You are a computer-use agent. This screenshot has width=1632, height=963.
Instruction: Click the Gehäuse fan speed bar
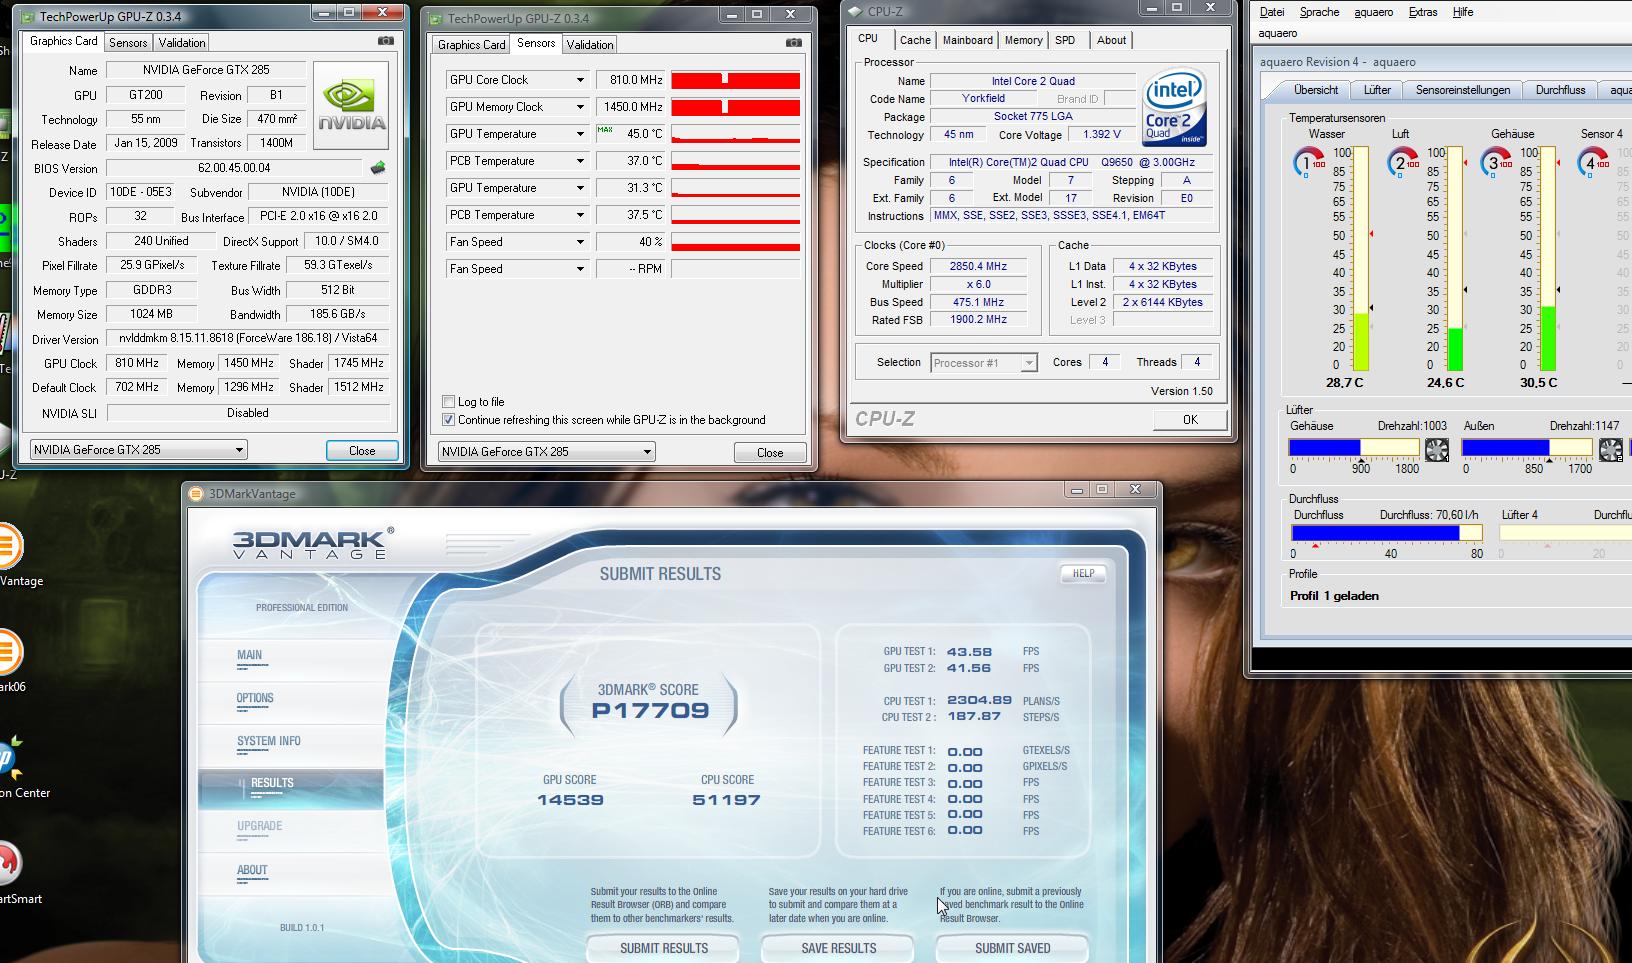click(1354, 447)
